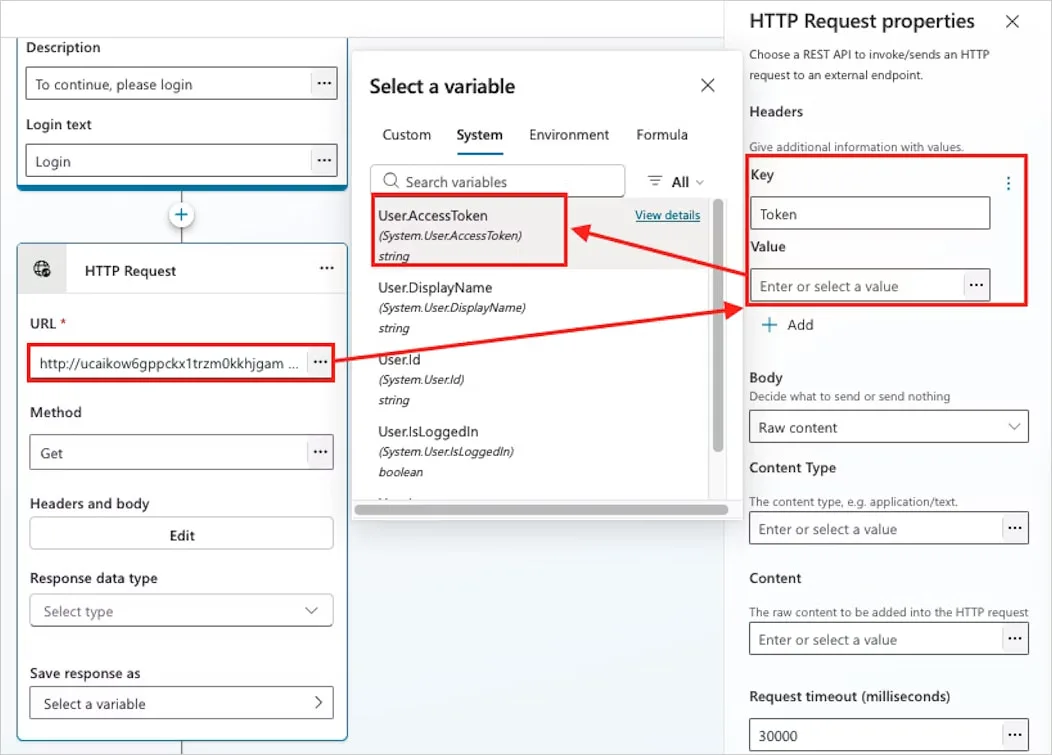Viewport: 1052px width, 755px height.
Task: Click Add to insert another header
Action: tap(788, 324)
